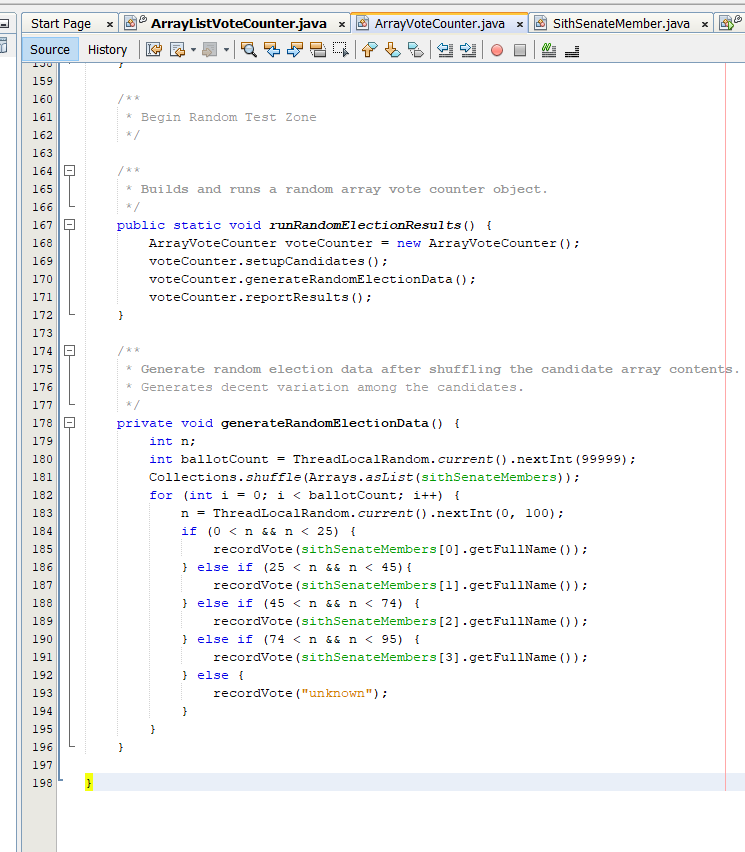Click 'int n;' declaration on line 179
This screenshot has height=852, width=745.
point(172,441)
